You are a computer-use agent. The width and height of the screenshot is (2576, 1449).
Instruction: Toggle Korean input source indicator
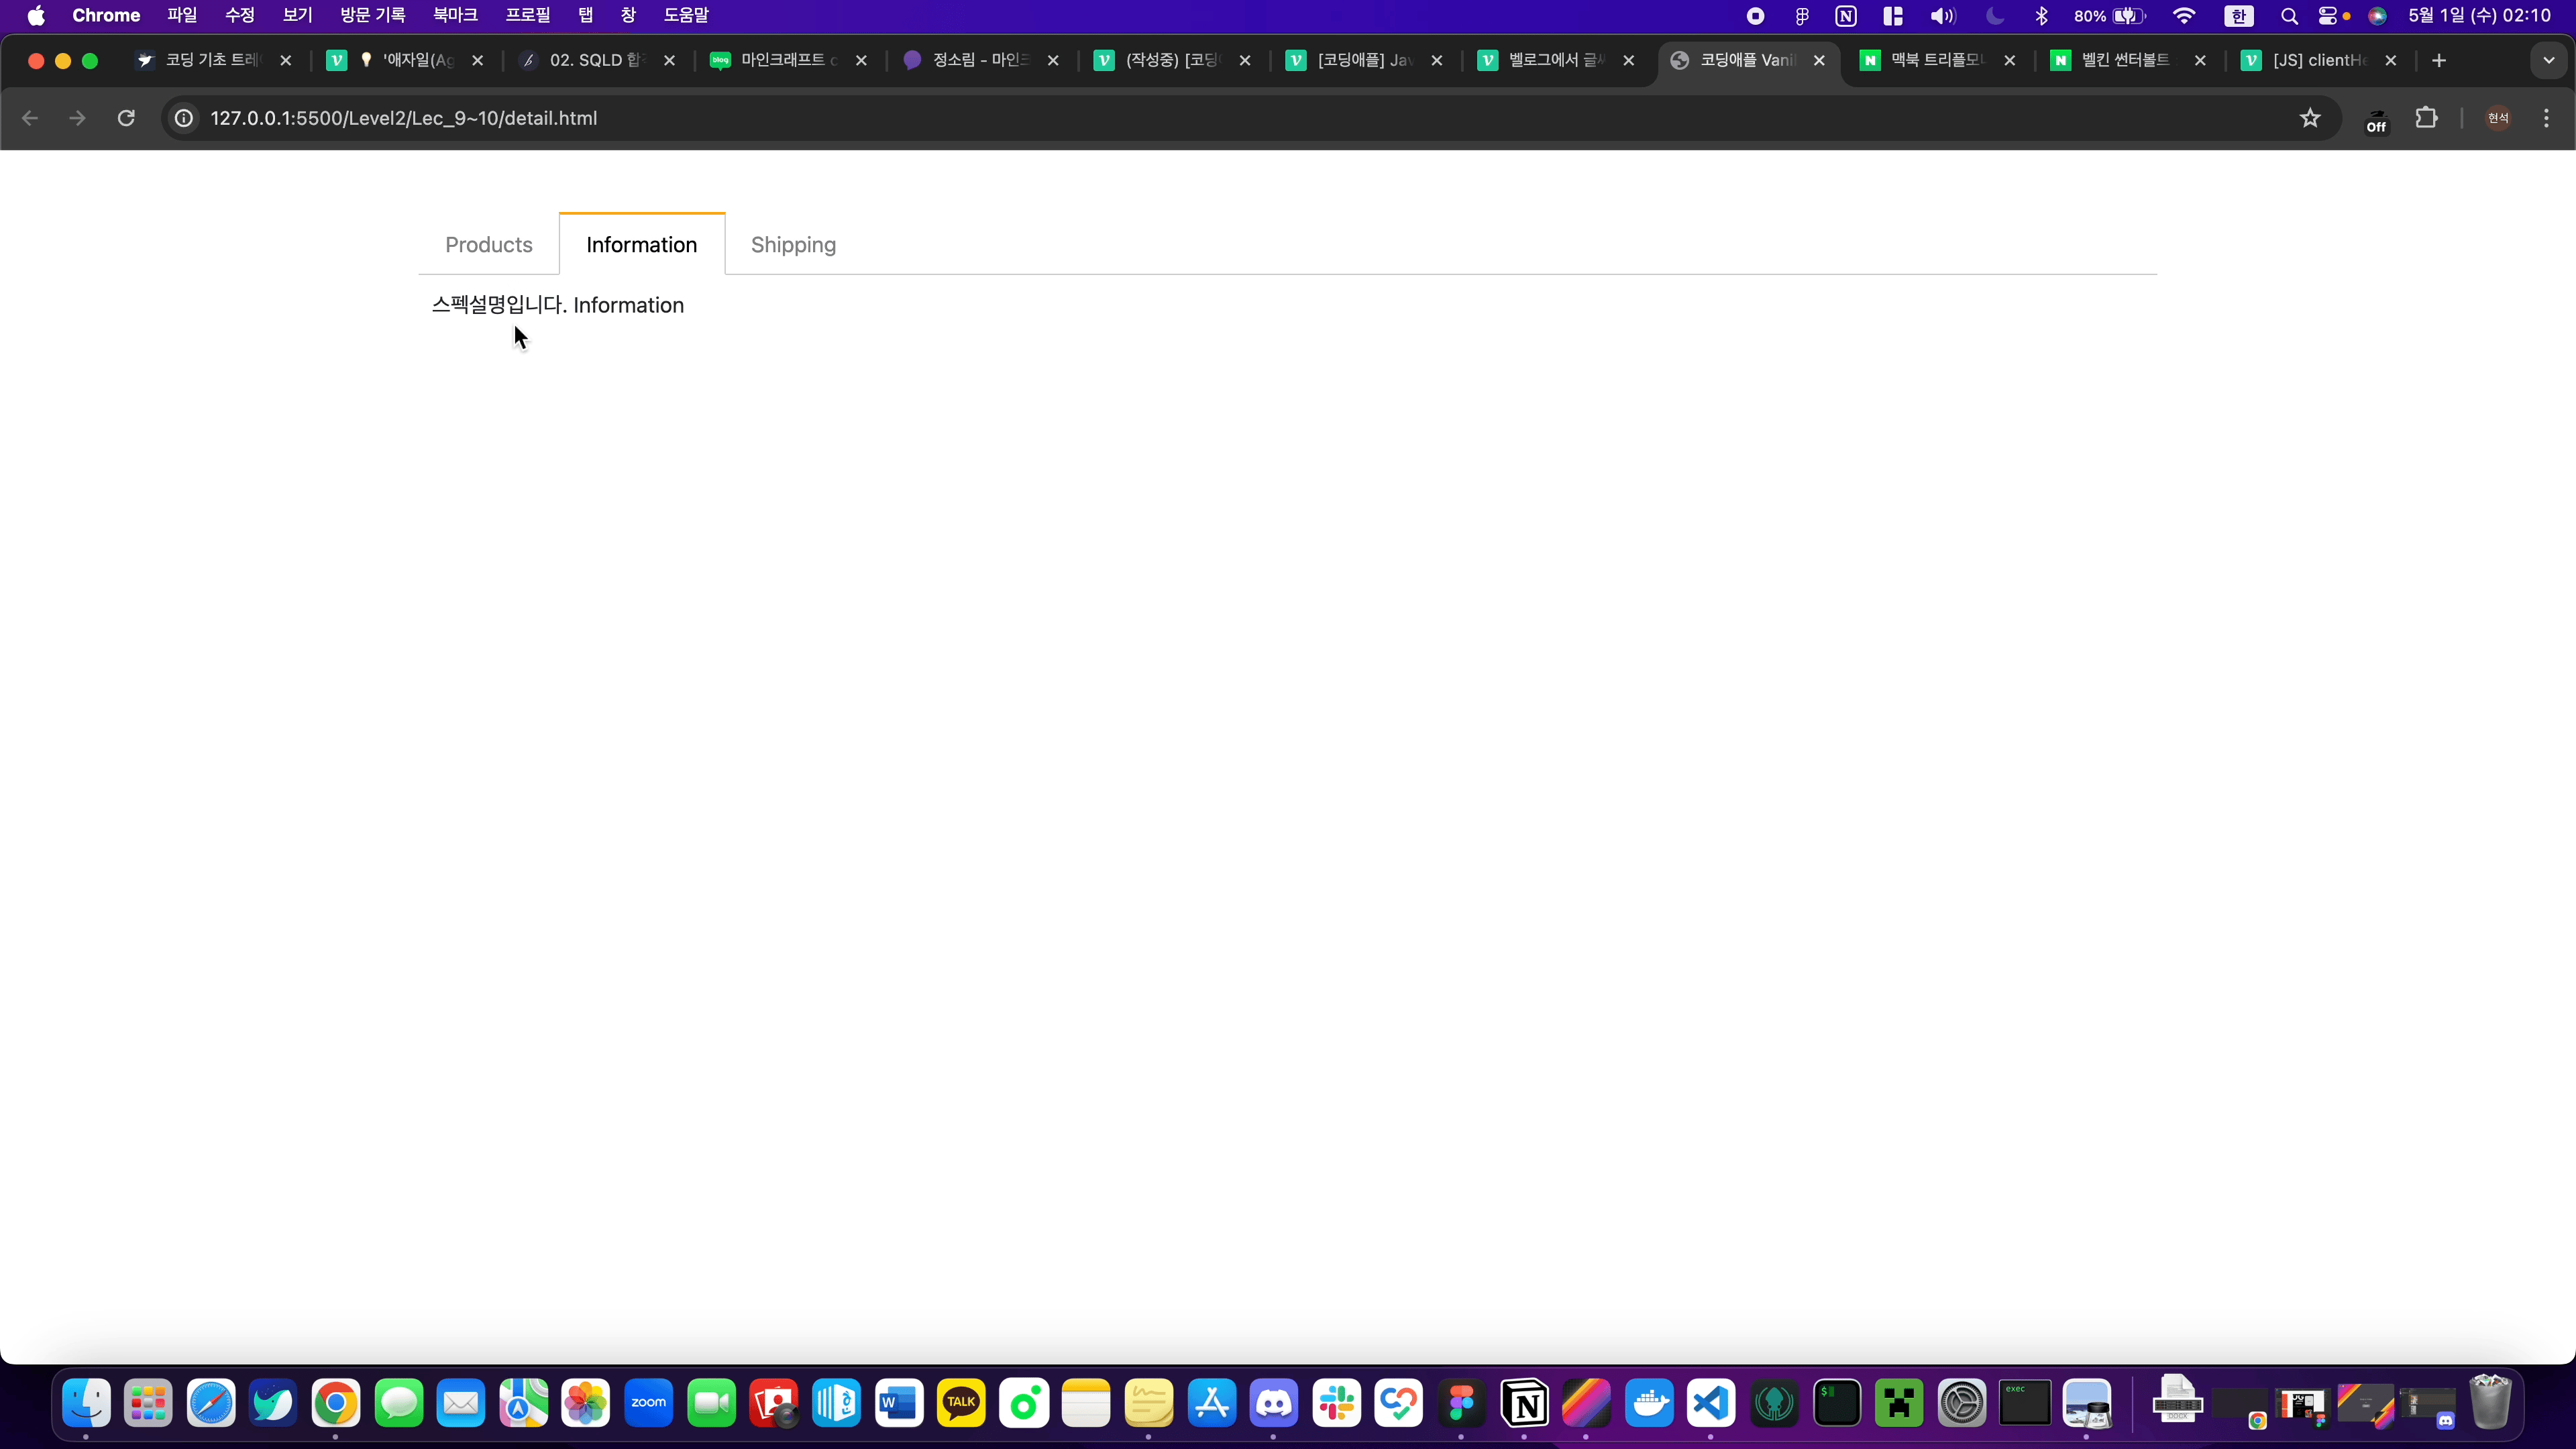pos(2238,15)
